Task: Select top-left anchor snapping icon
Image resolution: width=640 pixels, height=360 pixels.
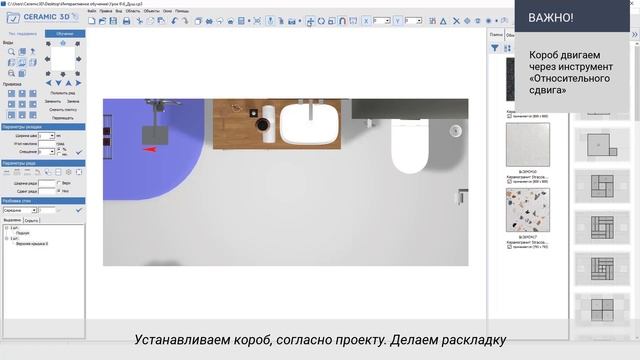Action: [11, 94]
